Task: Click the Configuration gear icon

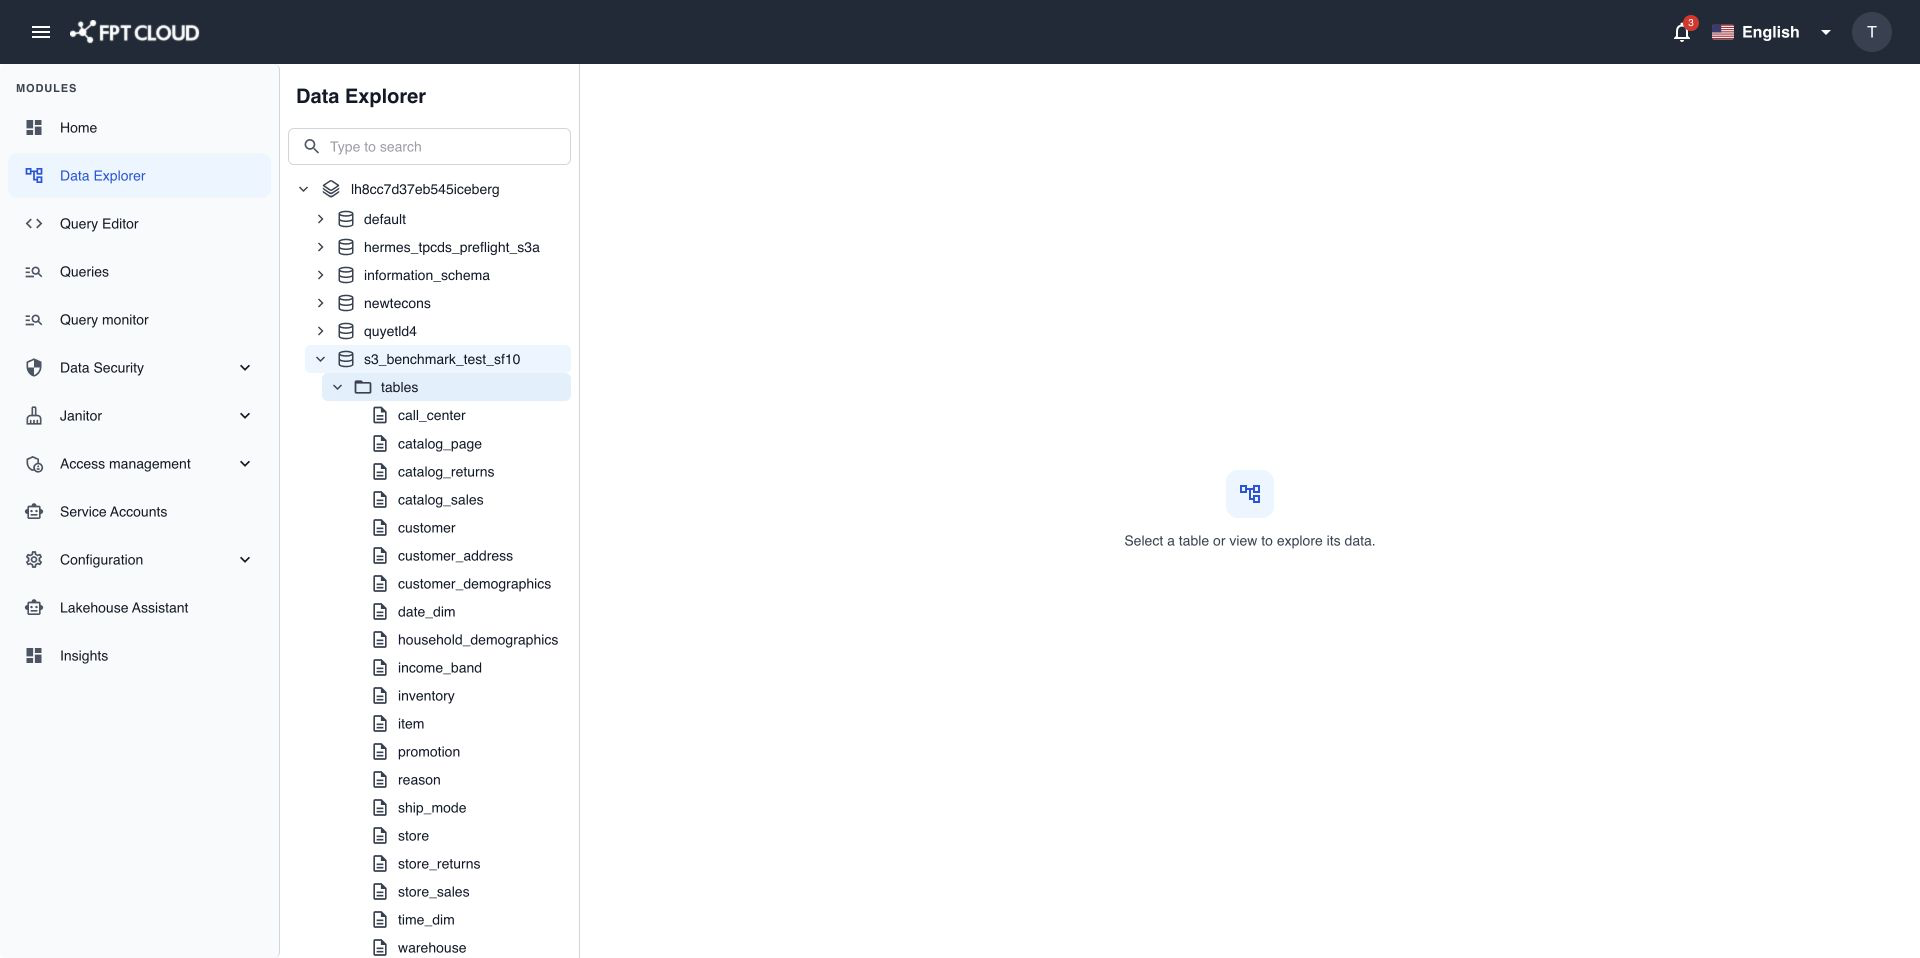Action: coord(34,560)
